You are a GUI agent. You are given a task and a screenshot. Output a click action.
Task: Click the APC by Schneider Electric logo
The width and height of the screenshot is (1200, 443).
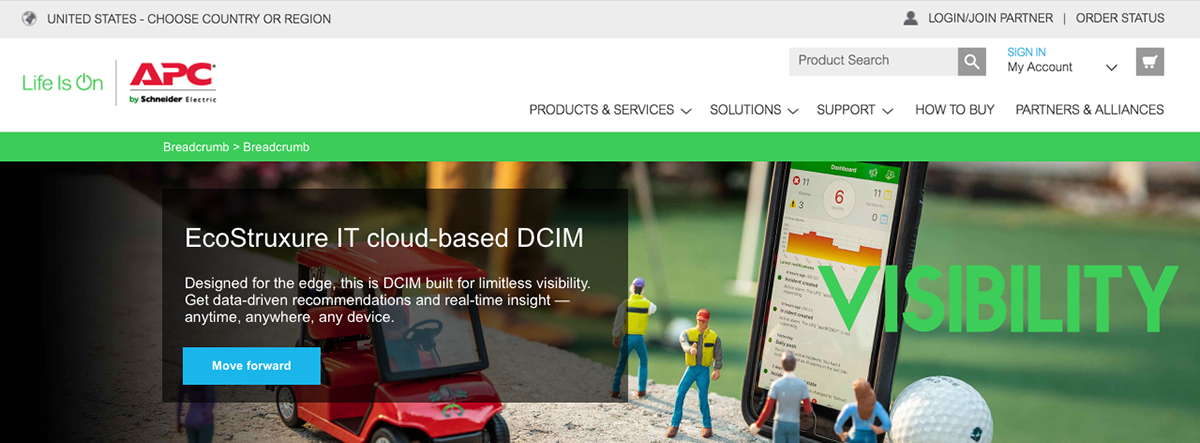point(173,83)
